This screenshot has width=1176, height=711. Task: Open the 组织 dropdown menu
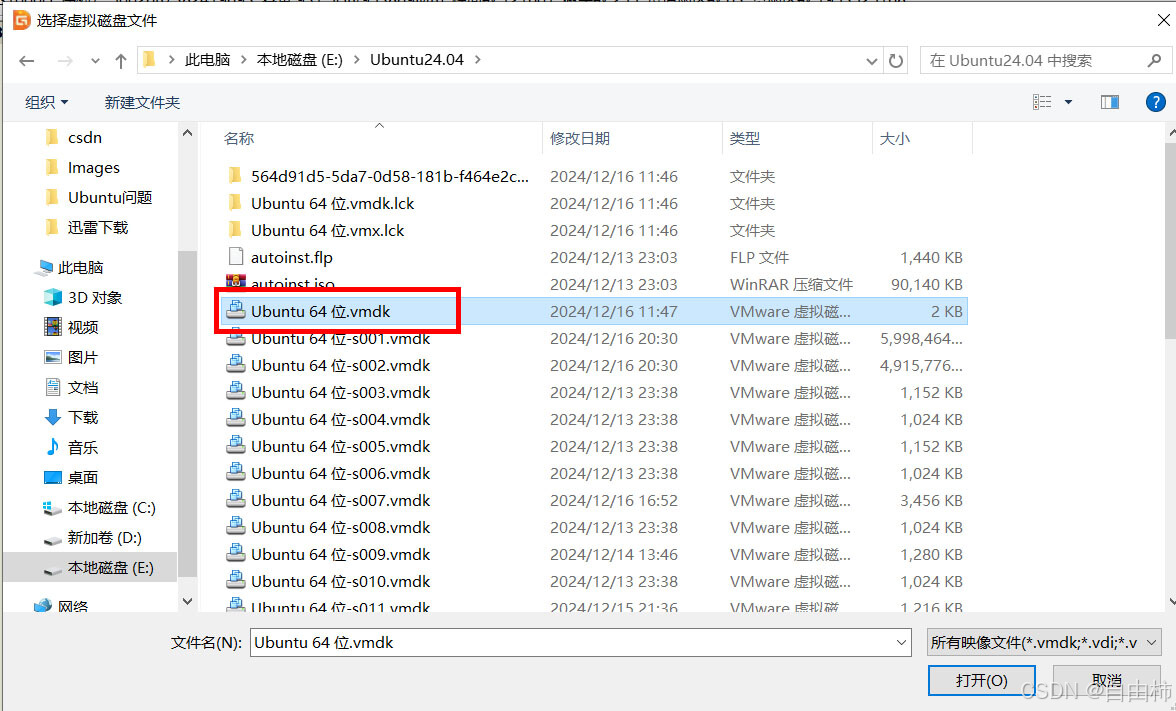tap(46, 102)
